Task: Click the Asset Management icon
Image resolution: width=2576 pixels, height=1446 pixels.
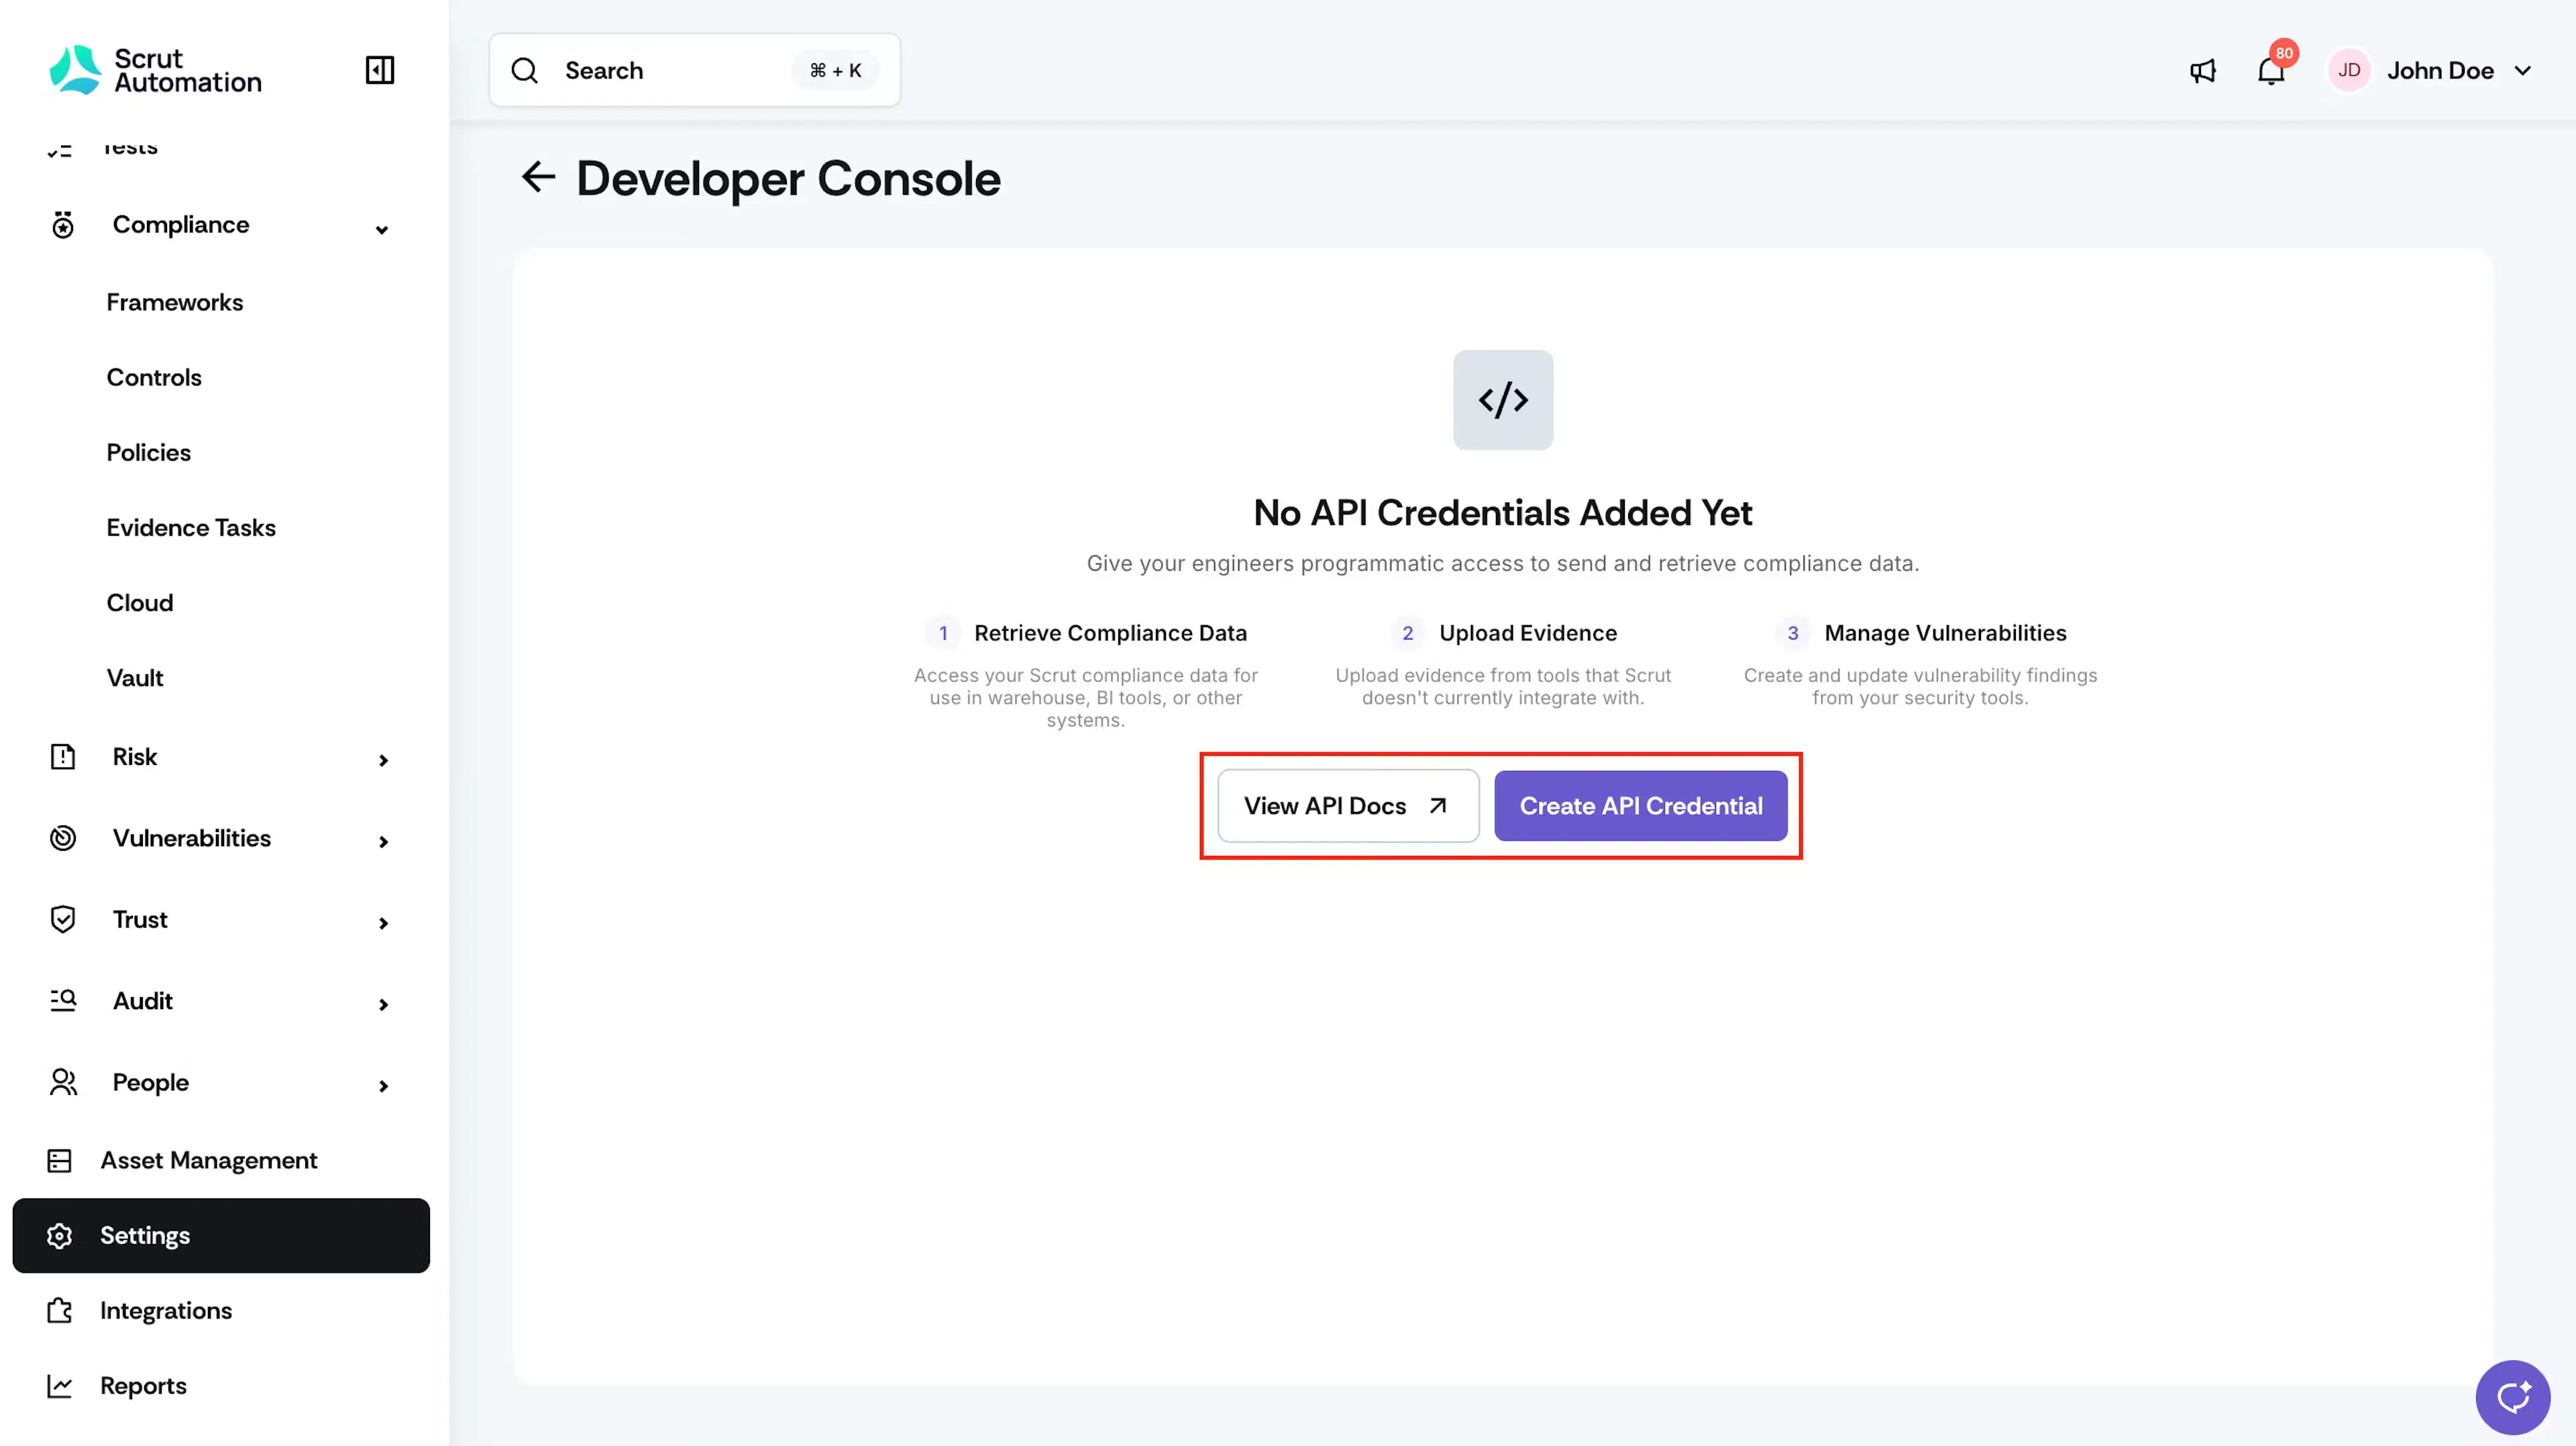Action: 60,1160
